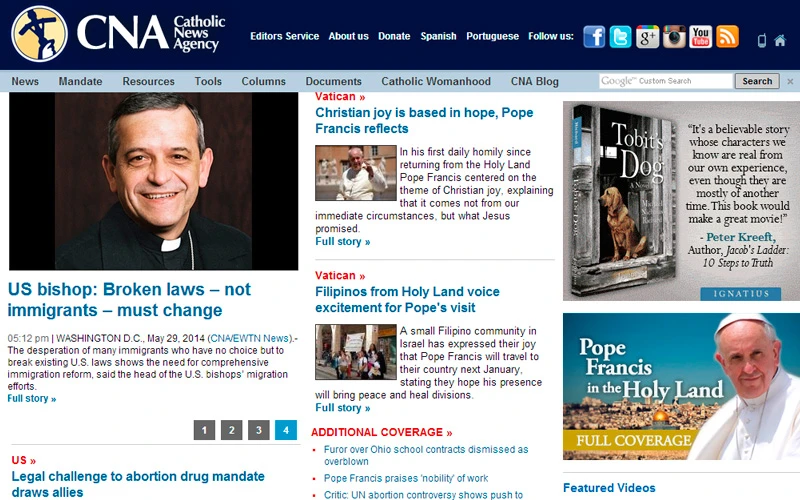Select the Columns navigation item
The height and width of the screenshot is (500, 800).
pyautogui.click(x=263, y=81)
